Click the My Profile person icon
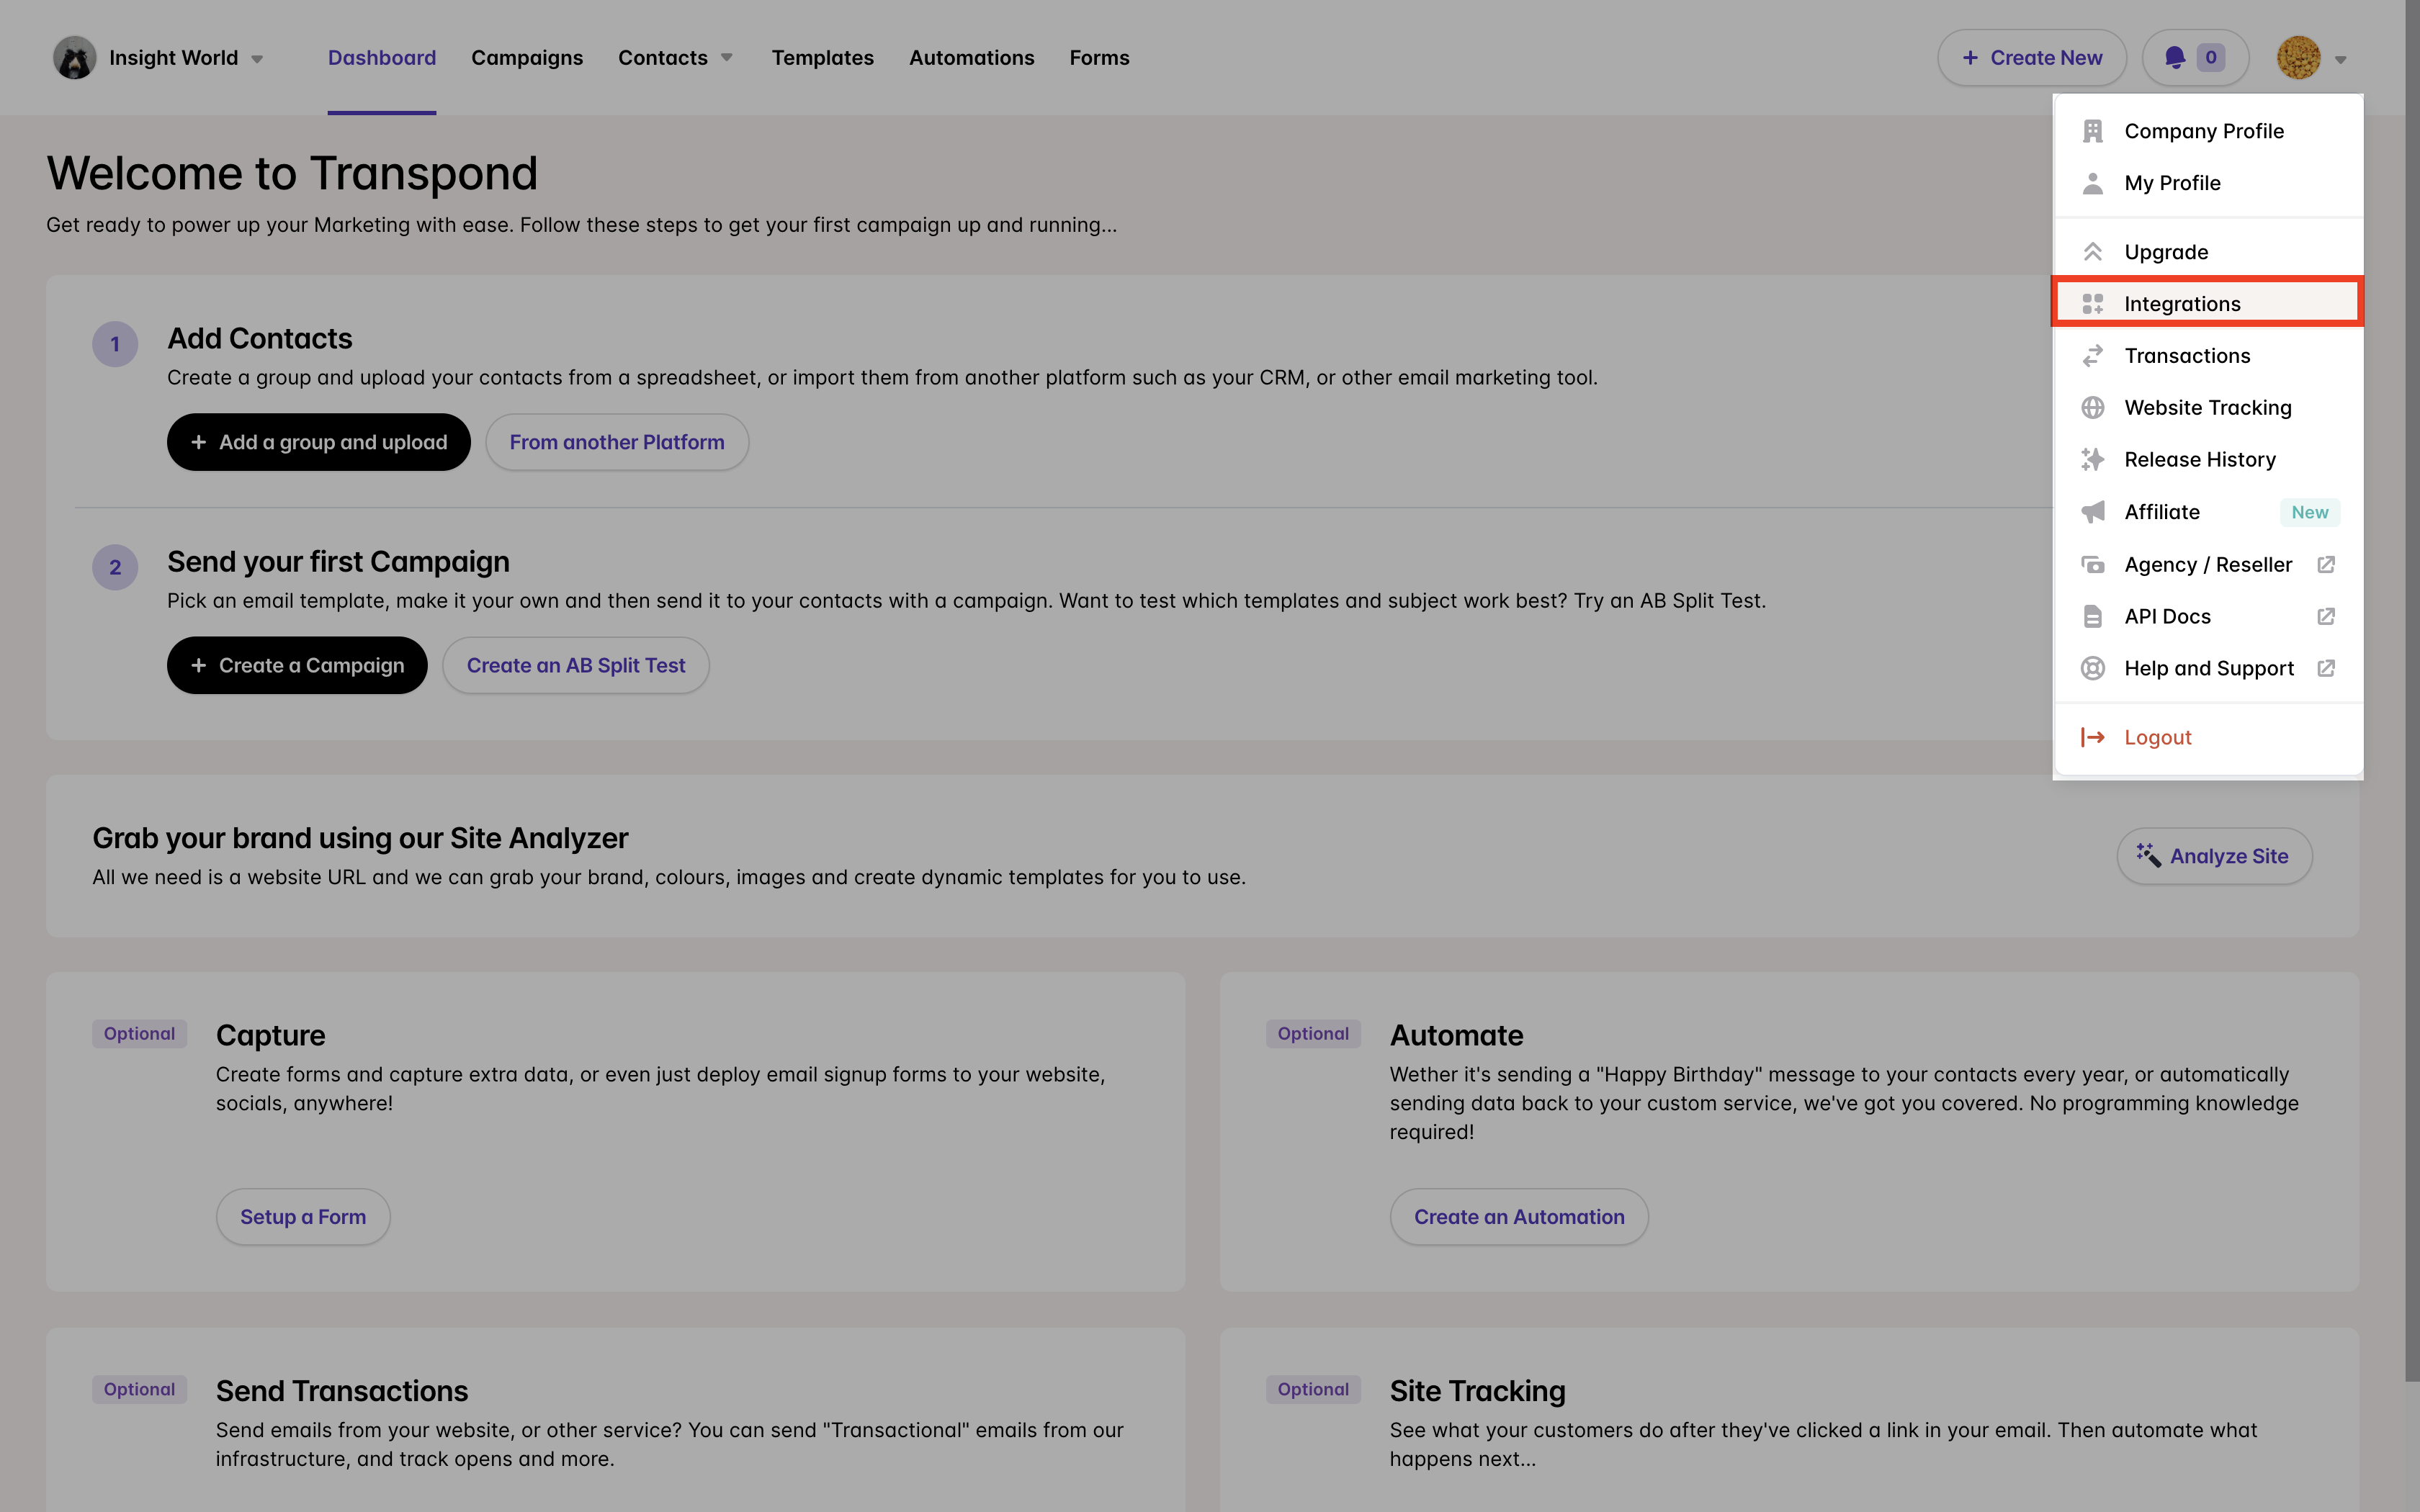2420x1512 pixels. click(2092, 183)
